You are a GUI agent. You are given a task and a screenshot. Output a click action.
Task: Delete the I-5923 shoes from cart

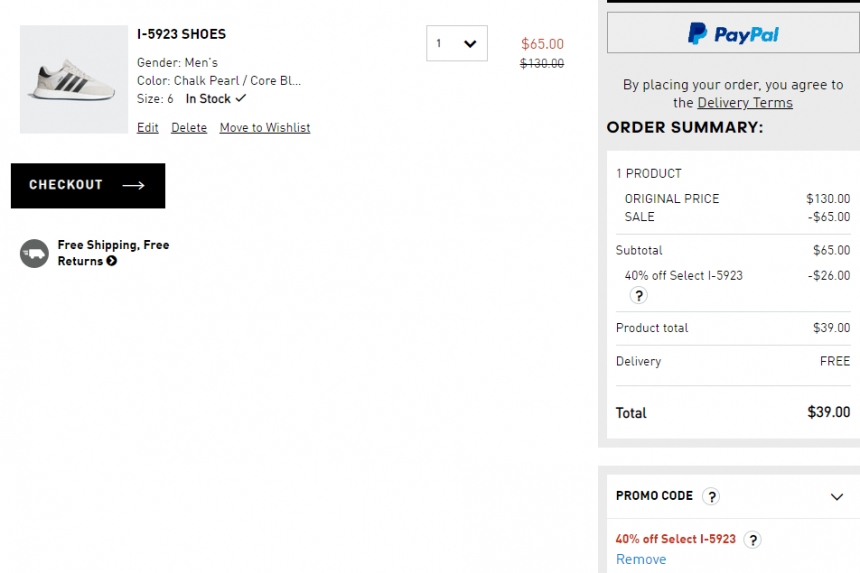point(189,128)
